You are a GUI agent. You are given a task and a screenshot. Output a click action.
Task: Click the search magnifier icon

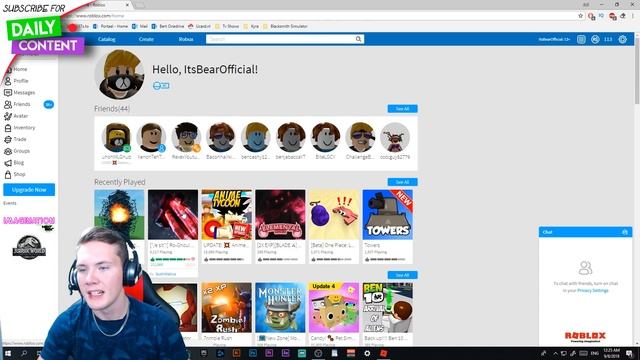358,39
